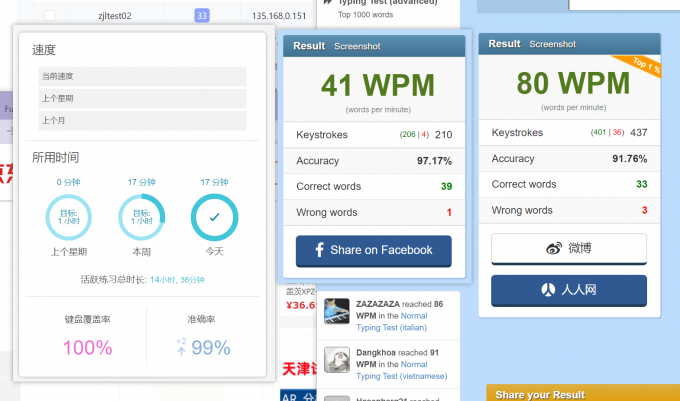Click the 41 WPM score text
Viewport: 680px width, 401px height.
[378, 85]
